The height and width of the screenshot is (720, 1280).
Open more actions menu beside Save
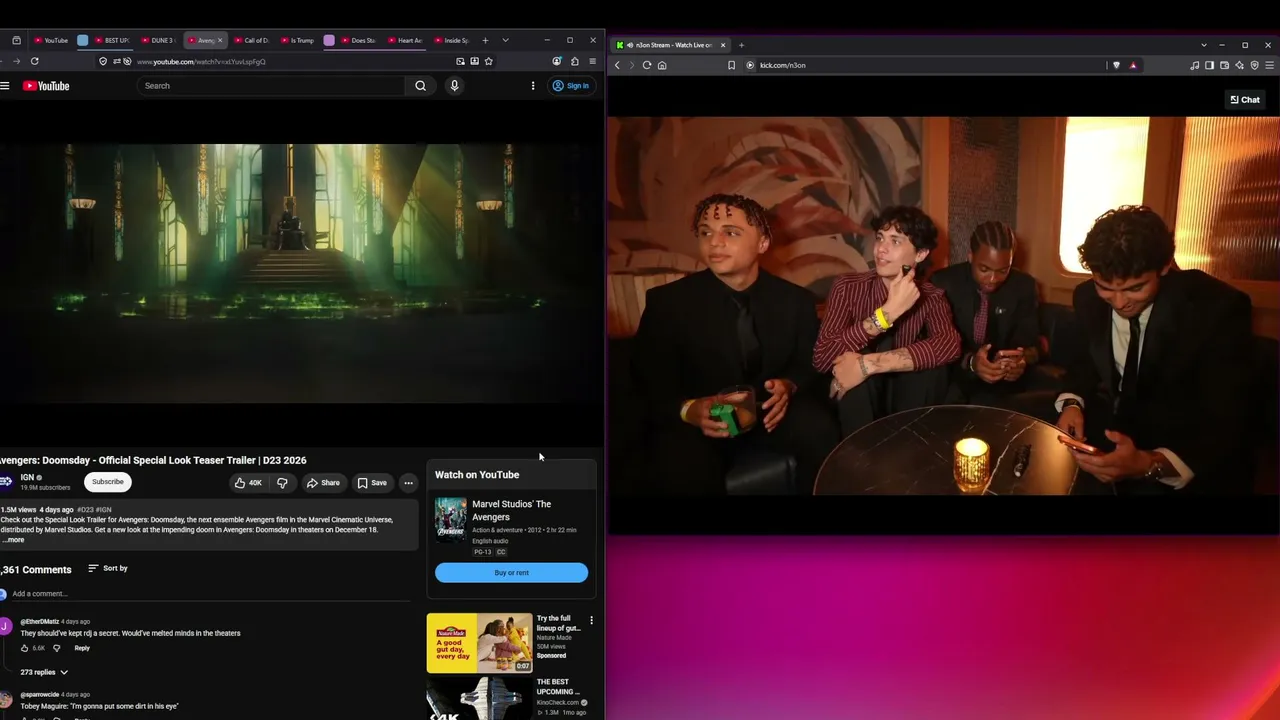coord(408,483)
